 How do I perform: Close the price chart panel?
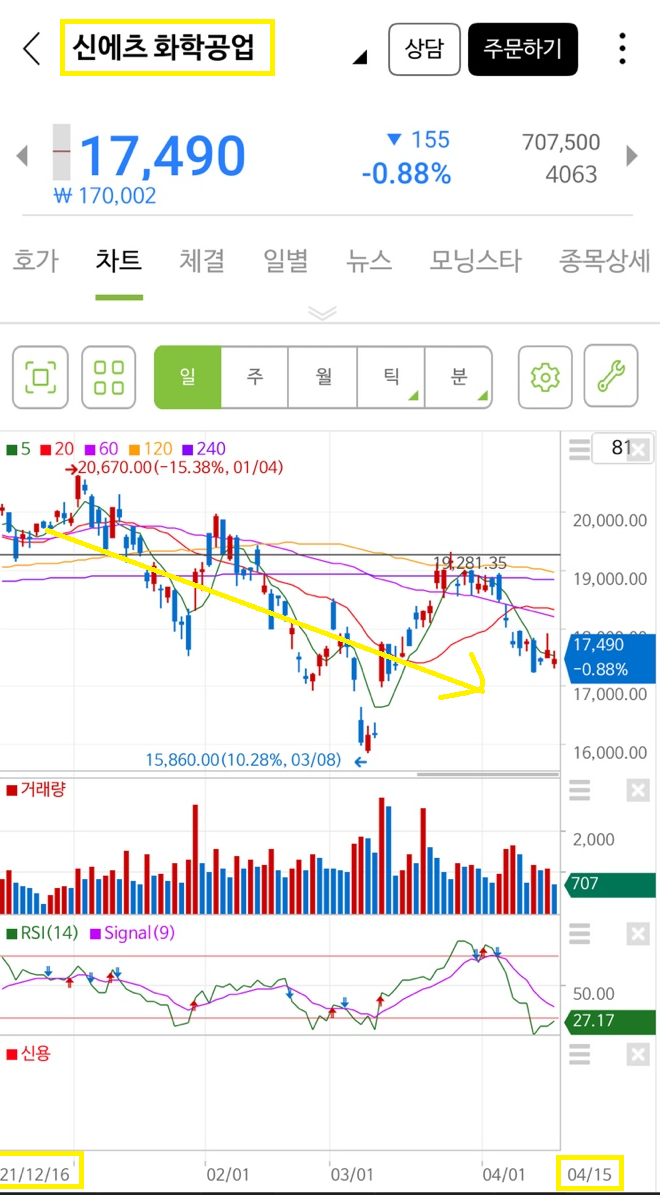coord(639,450)
